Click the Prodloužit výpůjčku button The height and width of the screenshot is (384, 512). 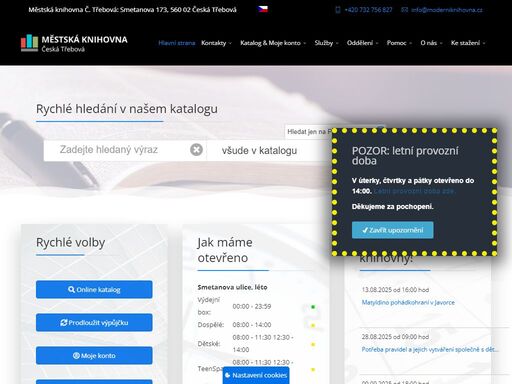94,322
